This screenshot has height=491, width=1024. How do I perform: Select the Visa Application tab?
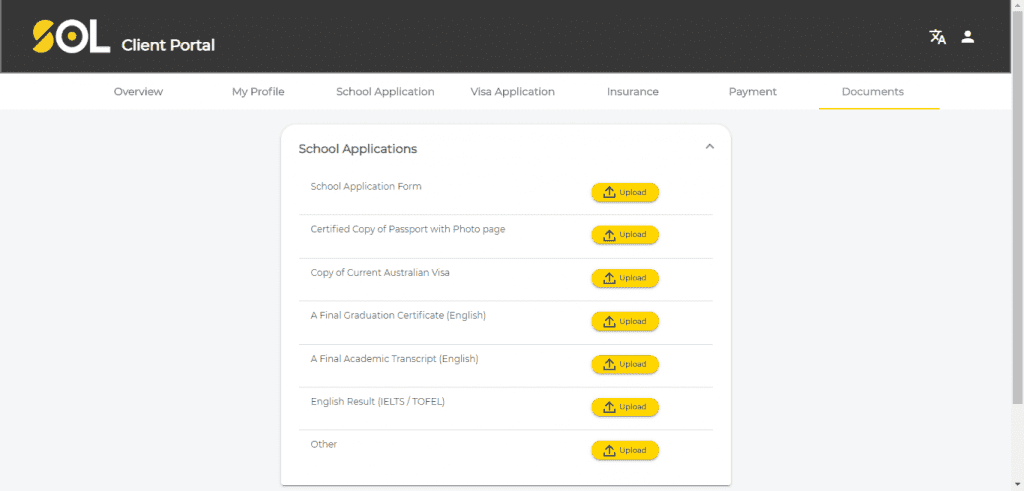point(513,92)
